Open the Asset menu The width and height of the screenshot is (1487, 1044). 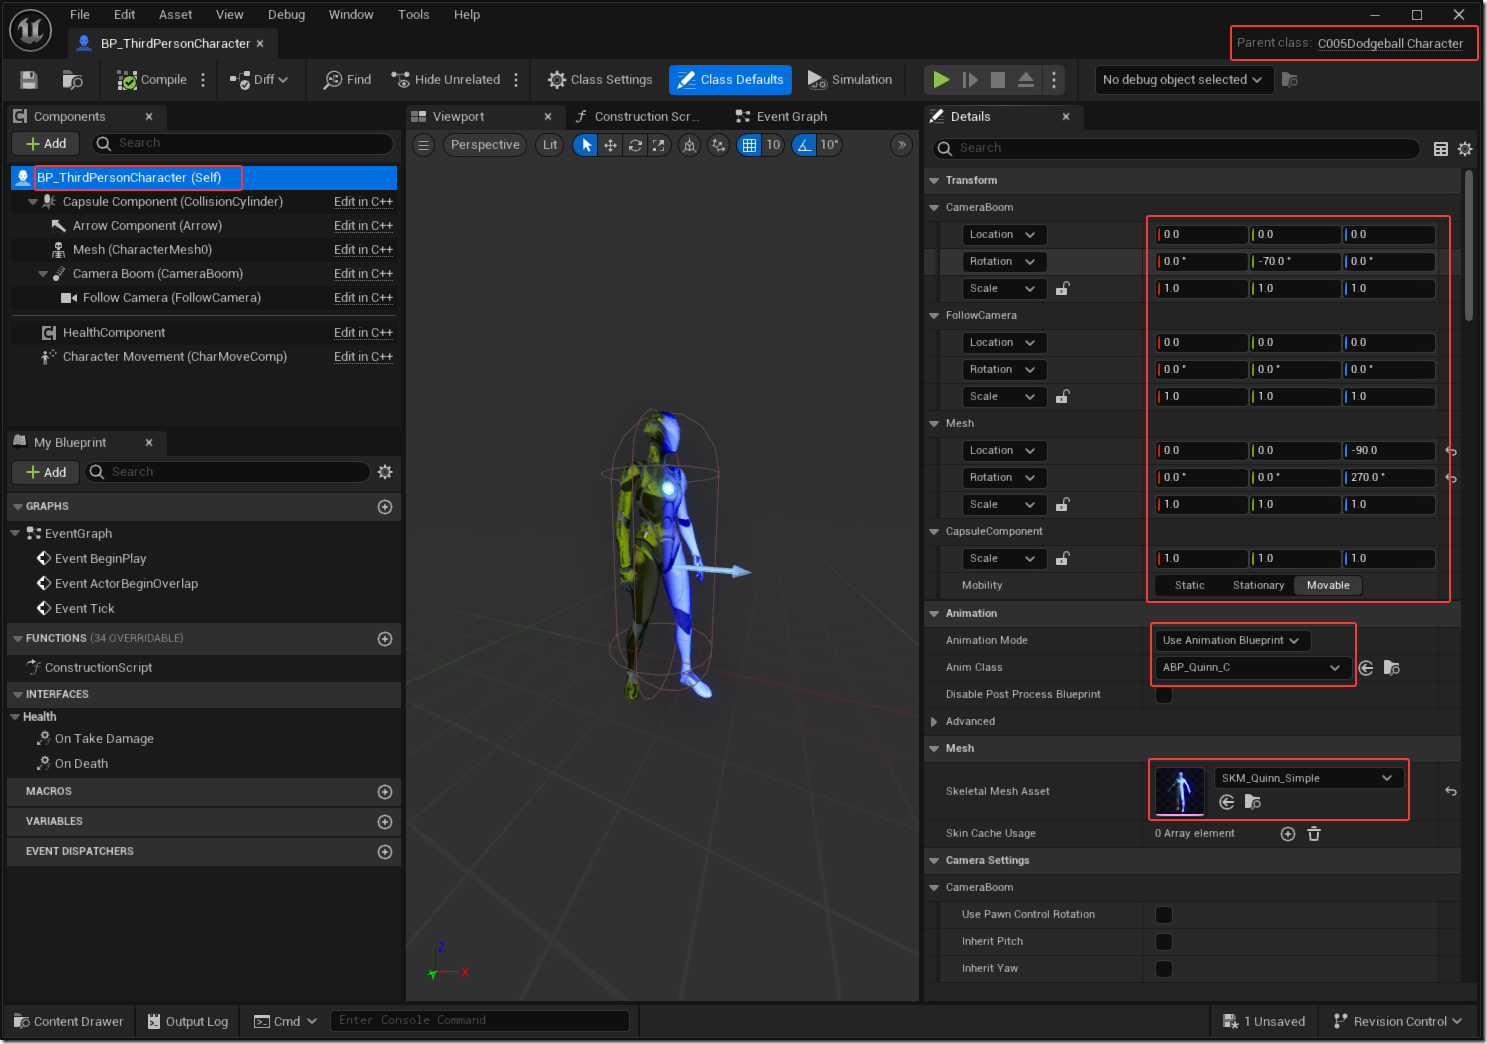[x=175, y=14]
